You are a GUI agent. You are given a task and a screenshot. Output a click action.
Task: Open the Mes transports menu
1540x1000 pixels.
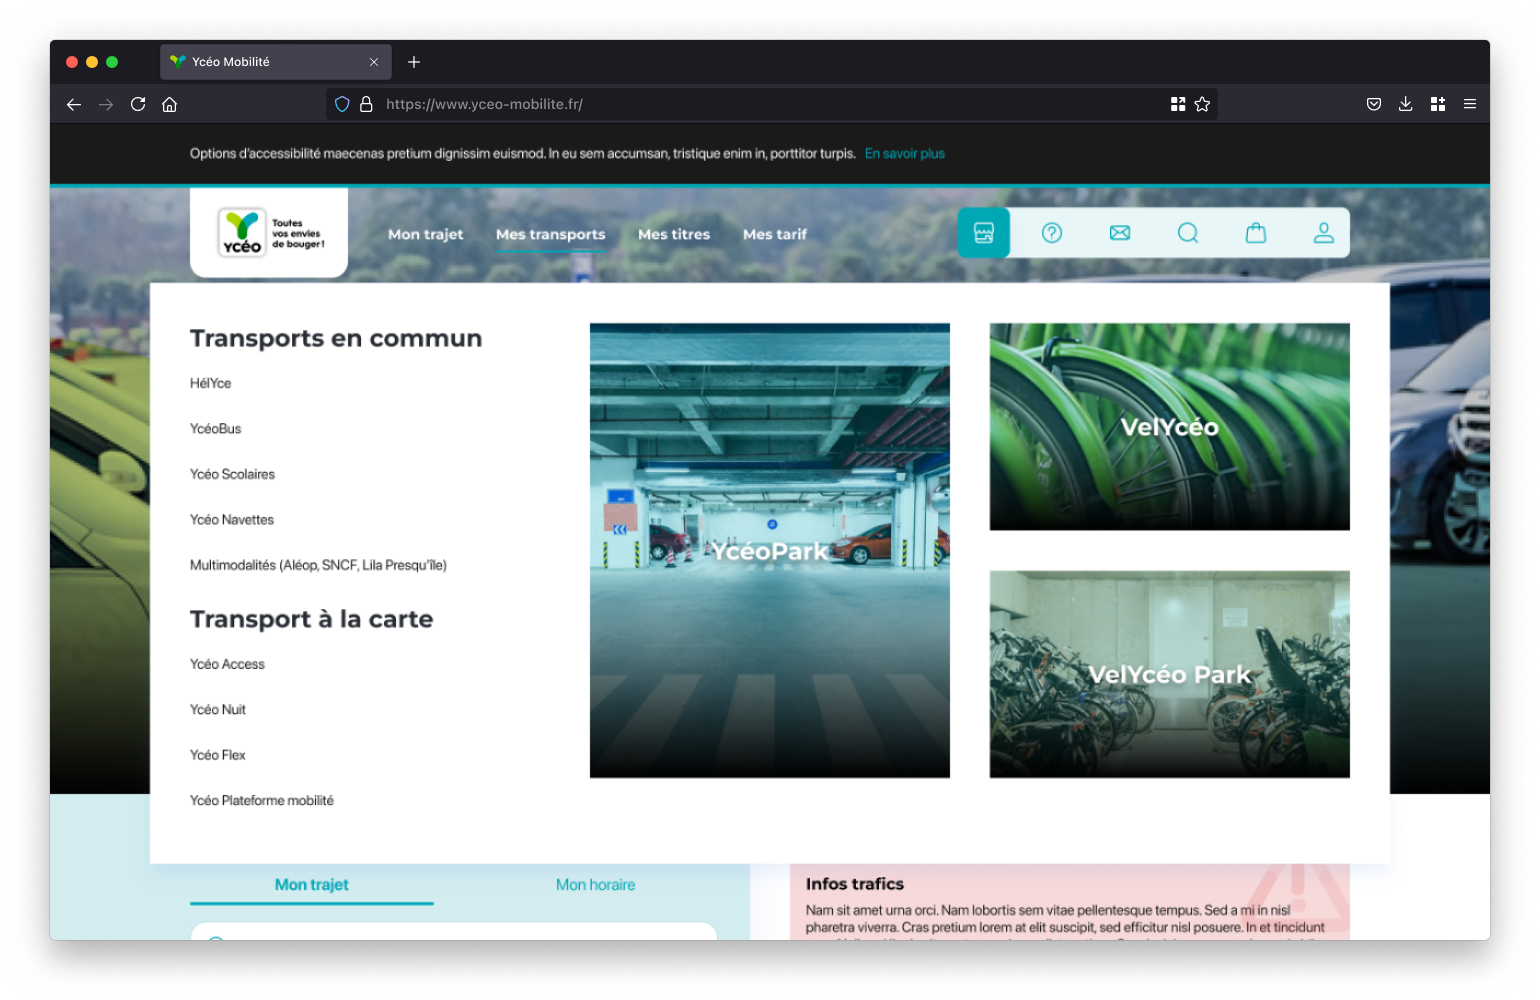[551, 234]
